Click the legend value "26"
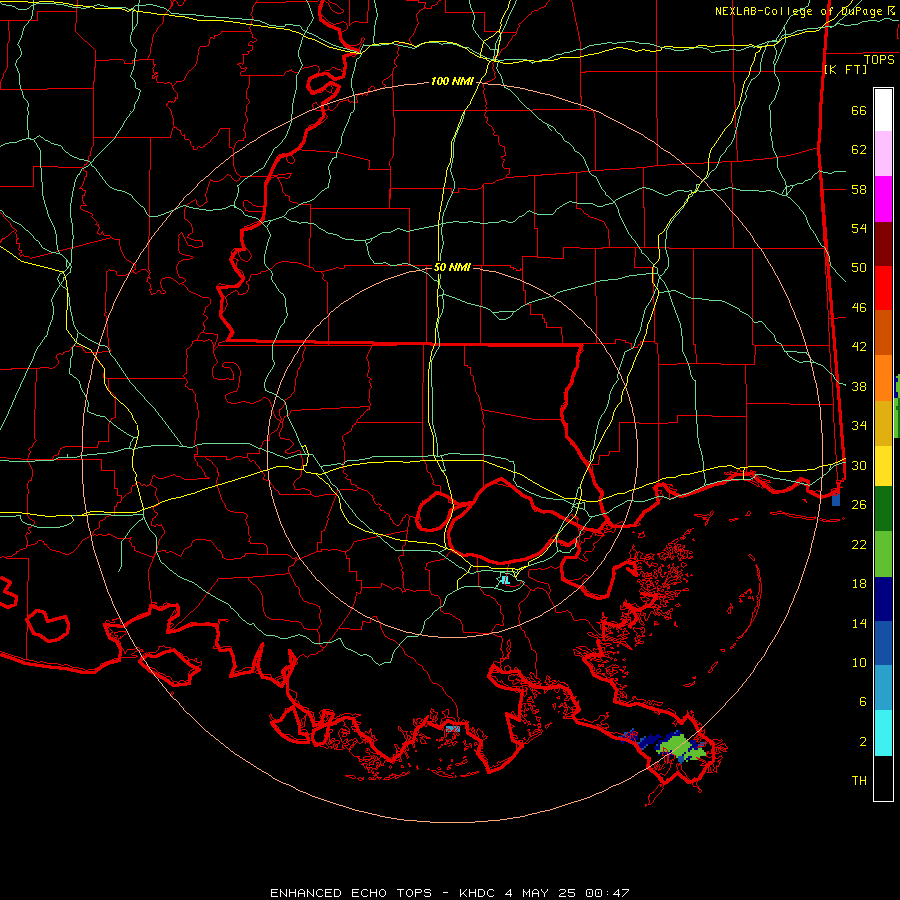The image size is (900, 900). 859,505
